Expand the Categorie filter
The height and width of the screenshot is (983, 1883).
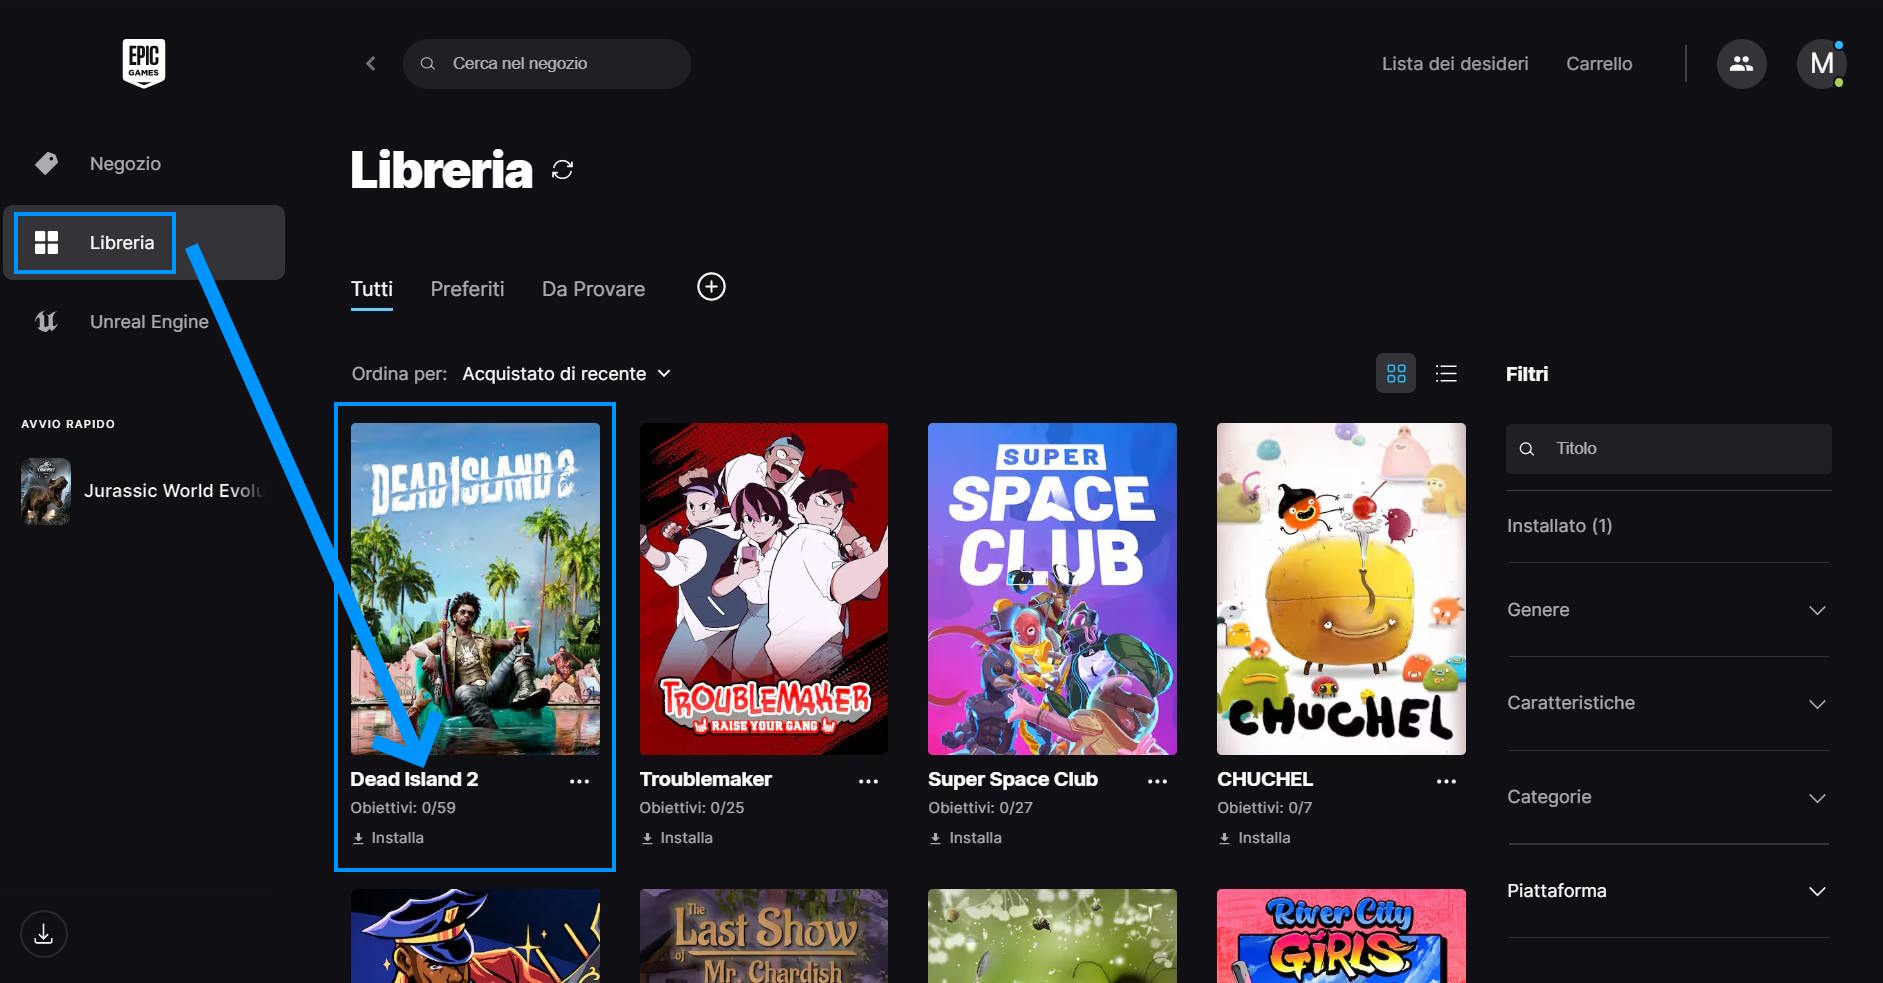1668,797
